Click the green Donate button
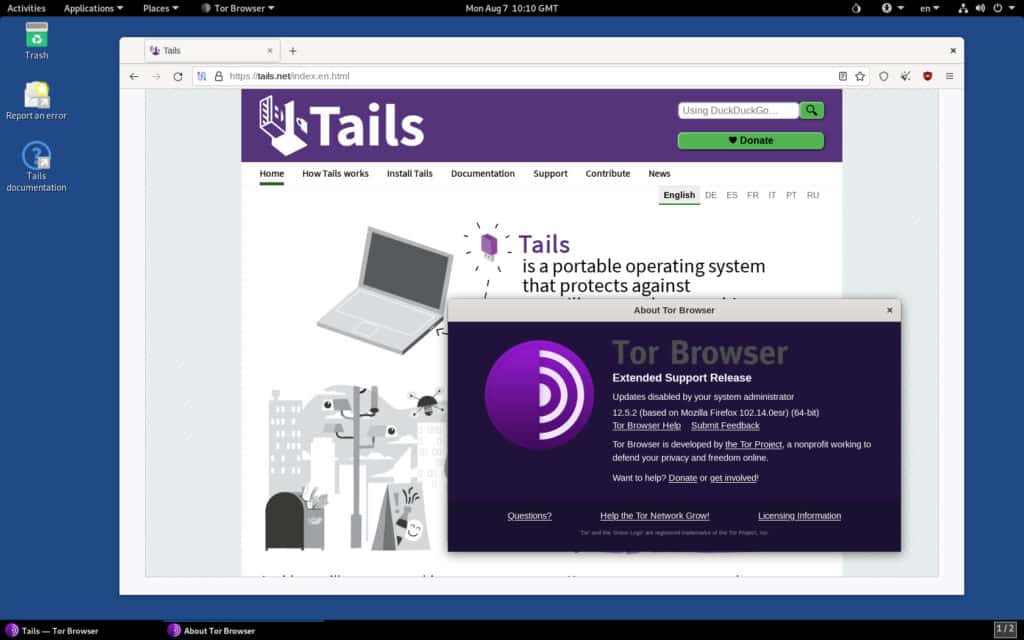This screenshot has width=1024, height=640. (x=751, y=140)
